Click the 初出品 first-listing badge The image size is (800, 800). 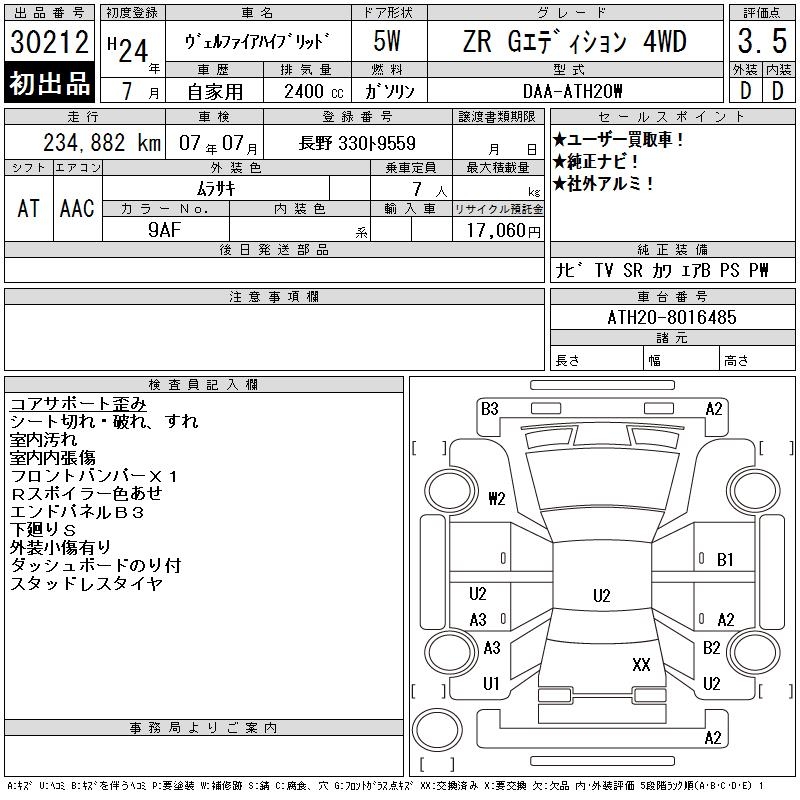click(x=50, y=84)
